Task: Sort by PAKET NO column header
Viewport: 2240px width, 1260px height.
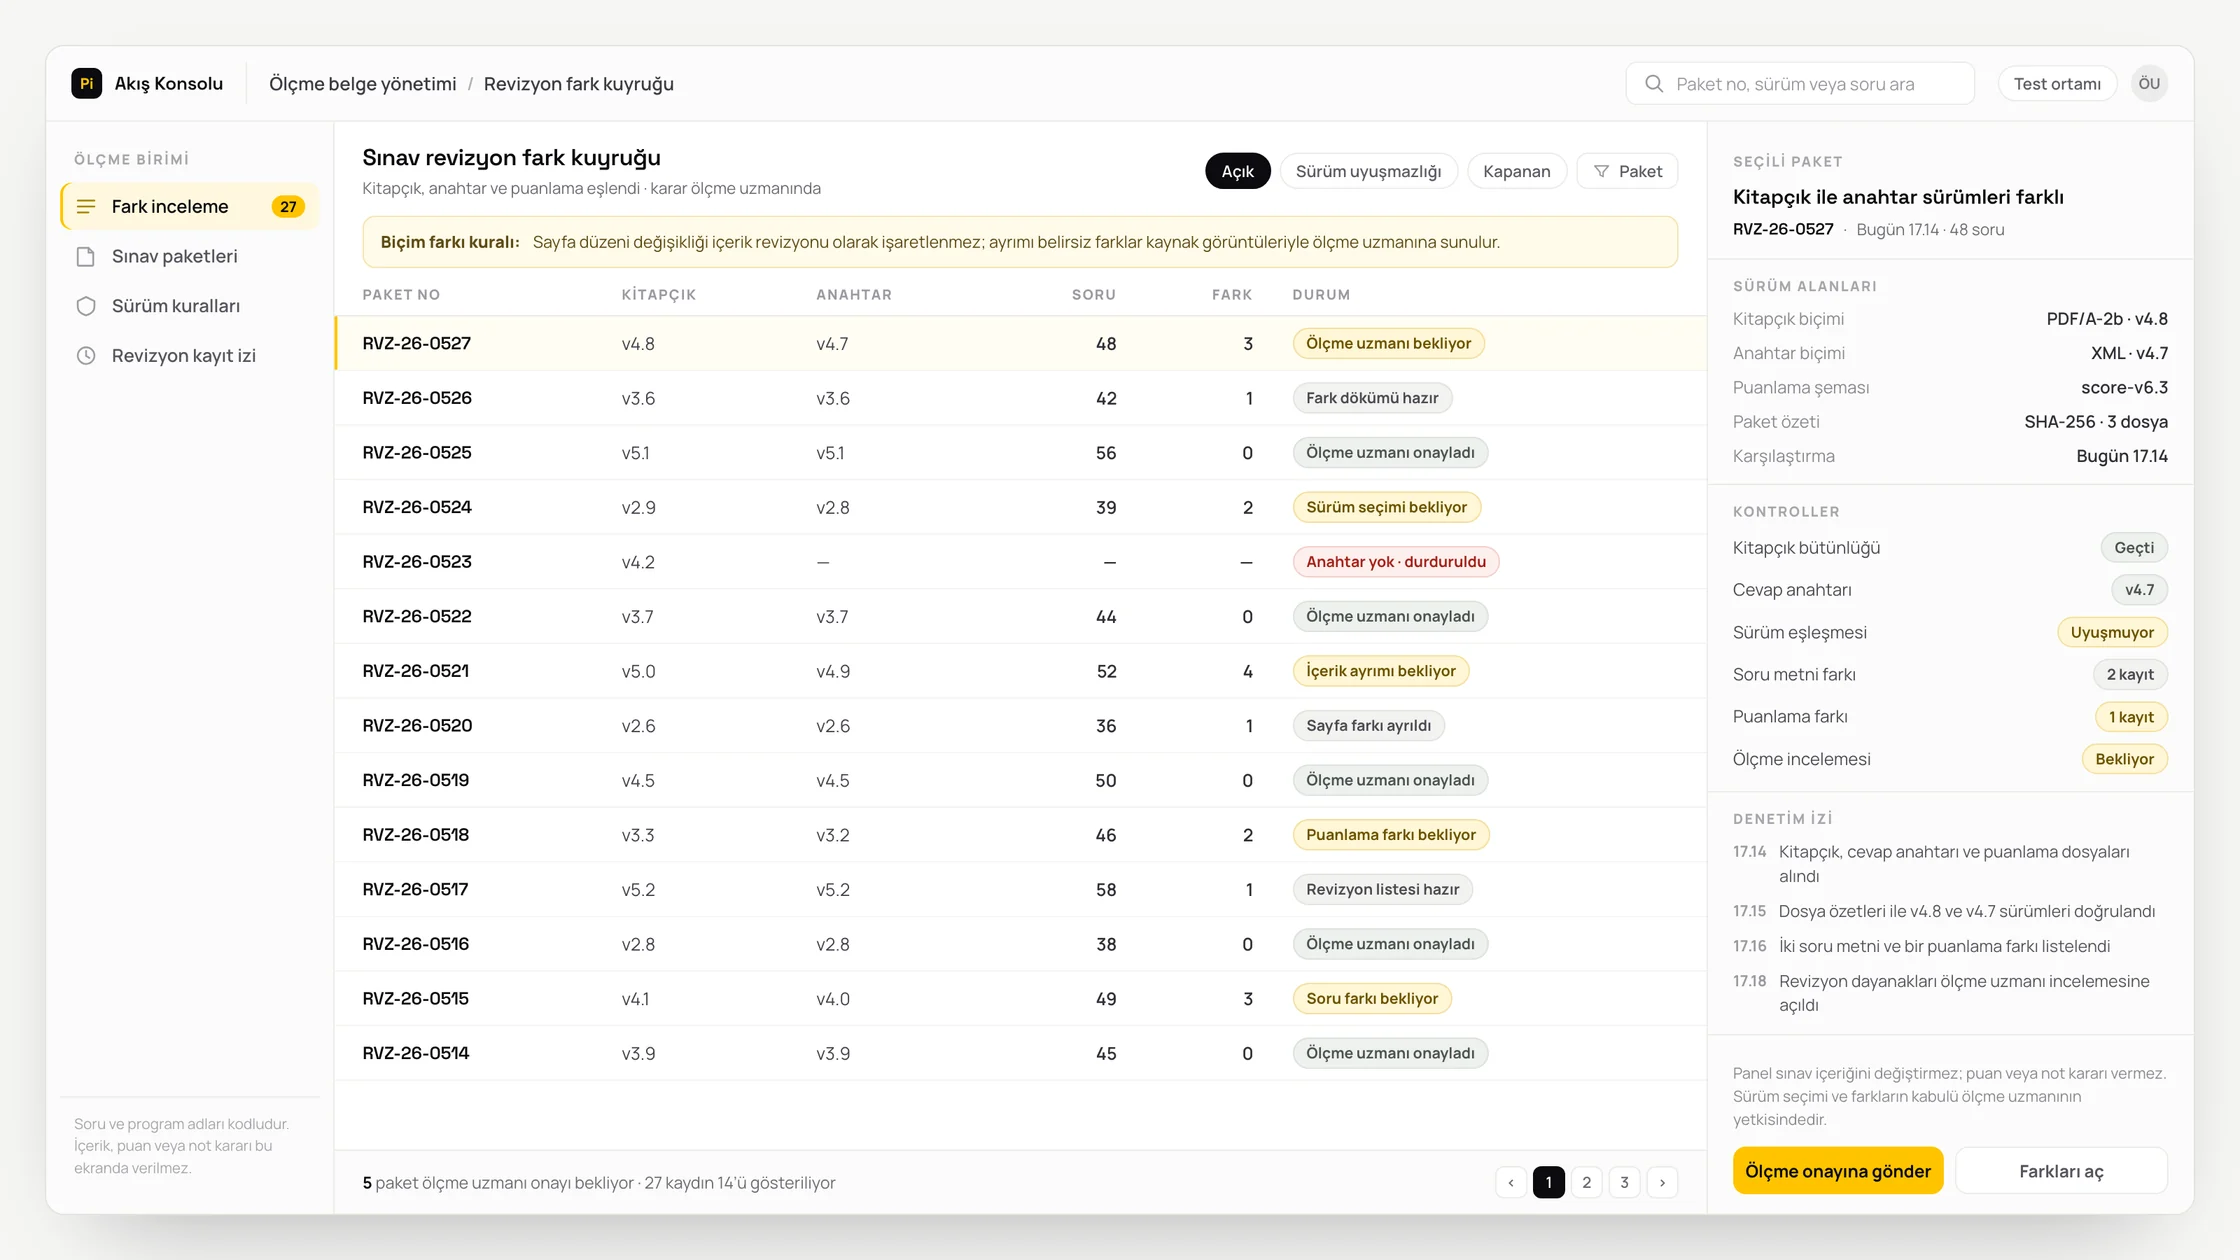Action: (x=401, y=295)
